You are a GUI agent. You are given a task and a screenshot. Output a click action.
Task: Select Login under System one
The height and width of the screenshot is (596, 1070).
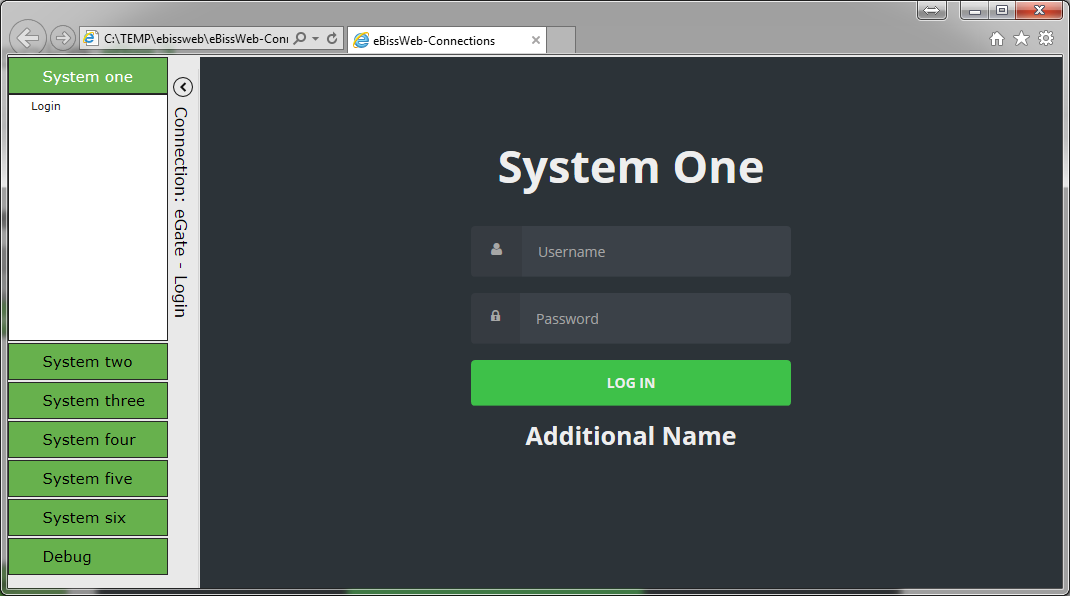click(x=46, y=106)
